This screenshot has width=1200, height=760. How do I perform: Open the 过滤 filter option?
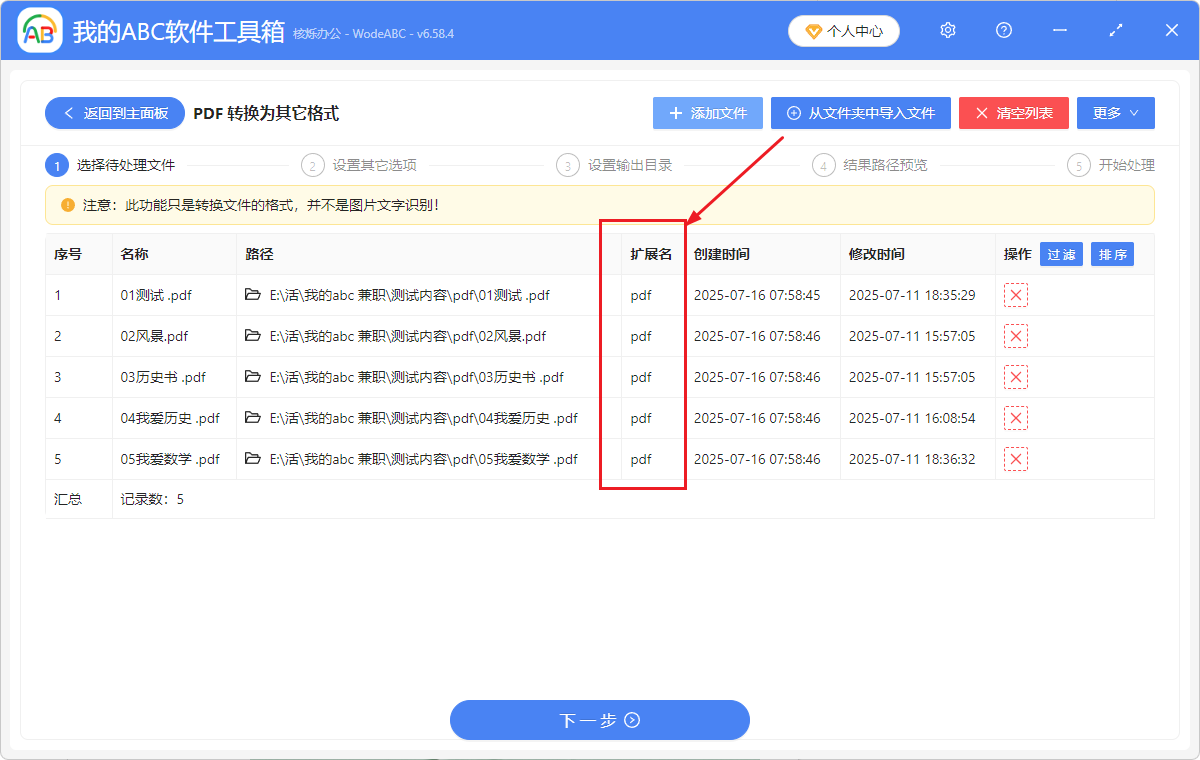[x=1061, y=254]
